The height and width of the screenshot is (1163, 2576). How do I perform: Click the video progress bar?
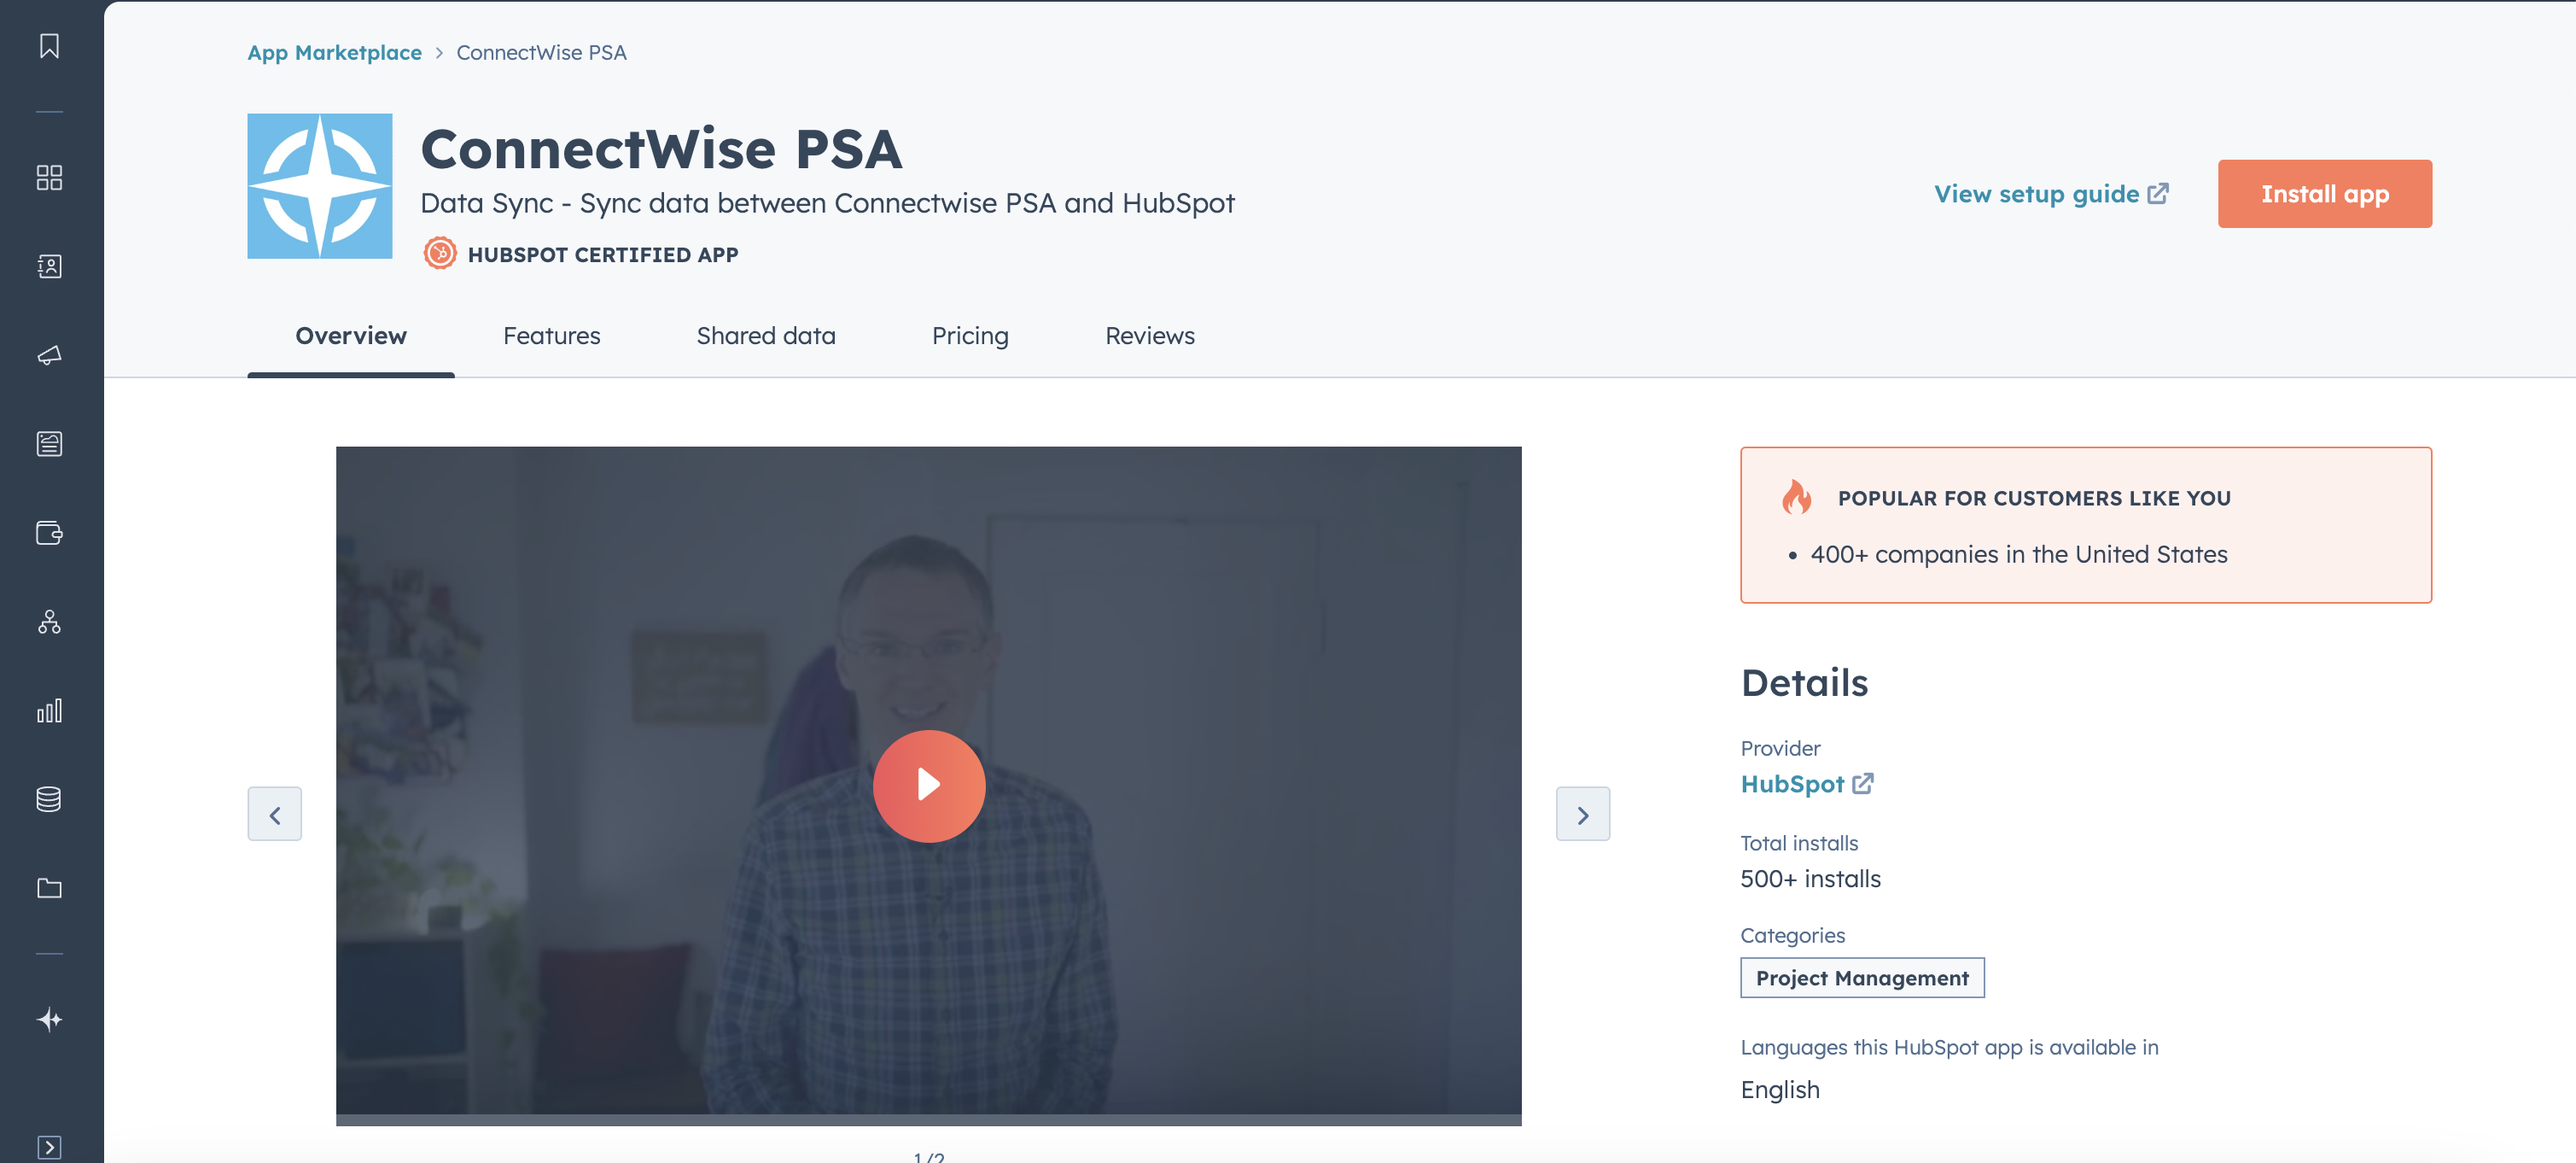(929, 1120)
